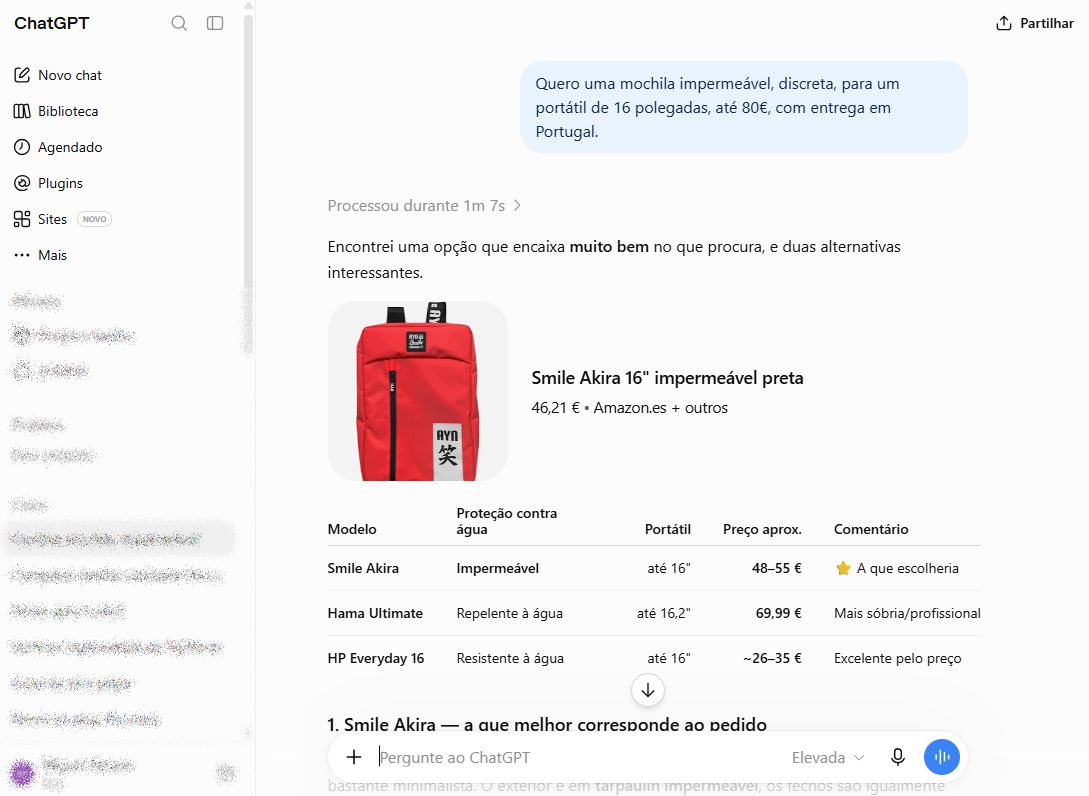Click the 'Resistente à água' table cell
Screen dimensions: 1089x796
pyautogui.click(x=510, y=658)
